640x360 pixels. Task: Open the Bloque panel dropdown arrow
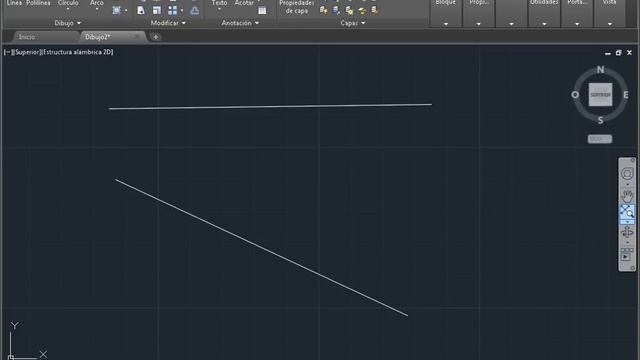point(446,24)
